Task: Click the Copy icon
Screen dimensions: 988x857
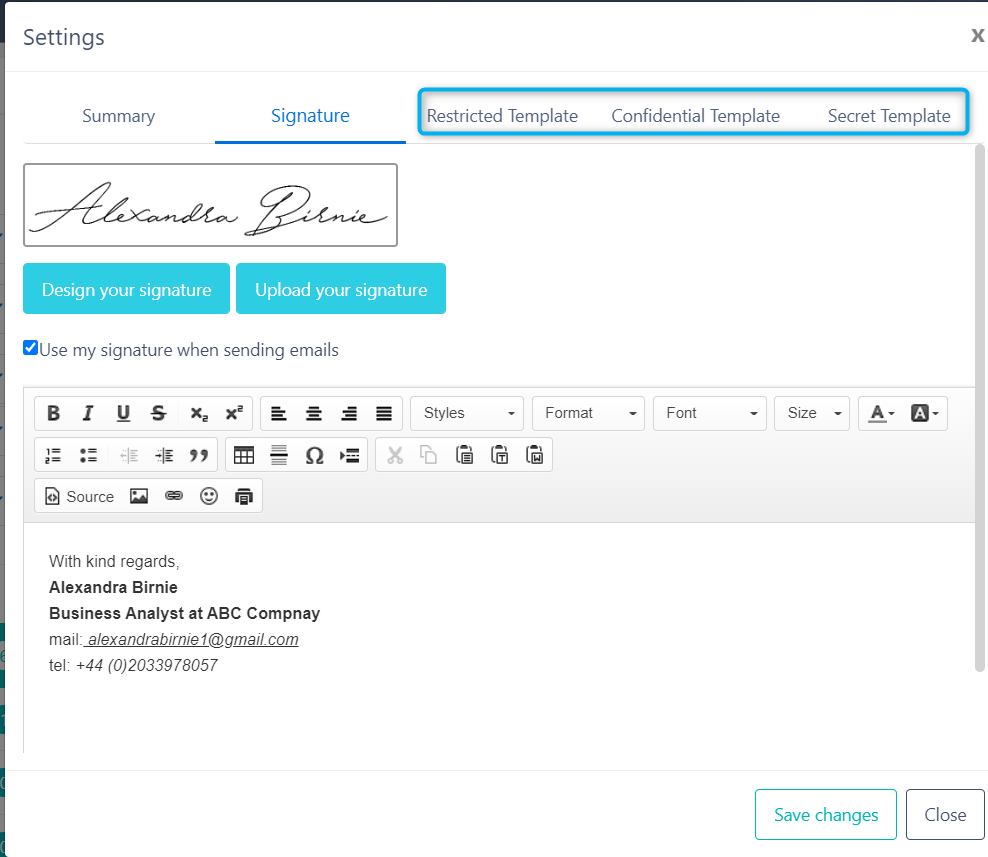Action: 429,455
